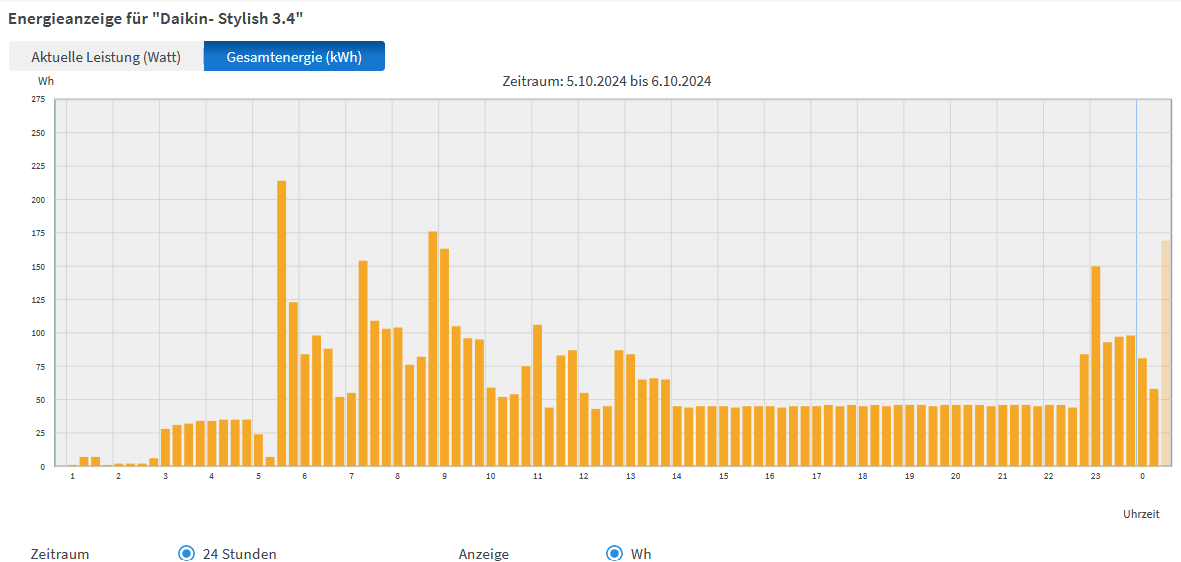Image resolution: width=1181 pixels, height=562 pixels.
Task: Click the 154 Wh bar after hour 7
Action: tap(363, 363)
